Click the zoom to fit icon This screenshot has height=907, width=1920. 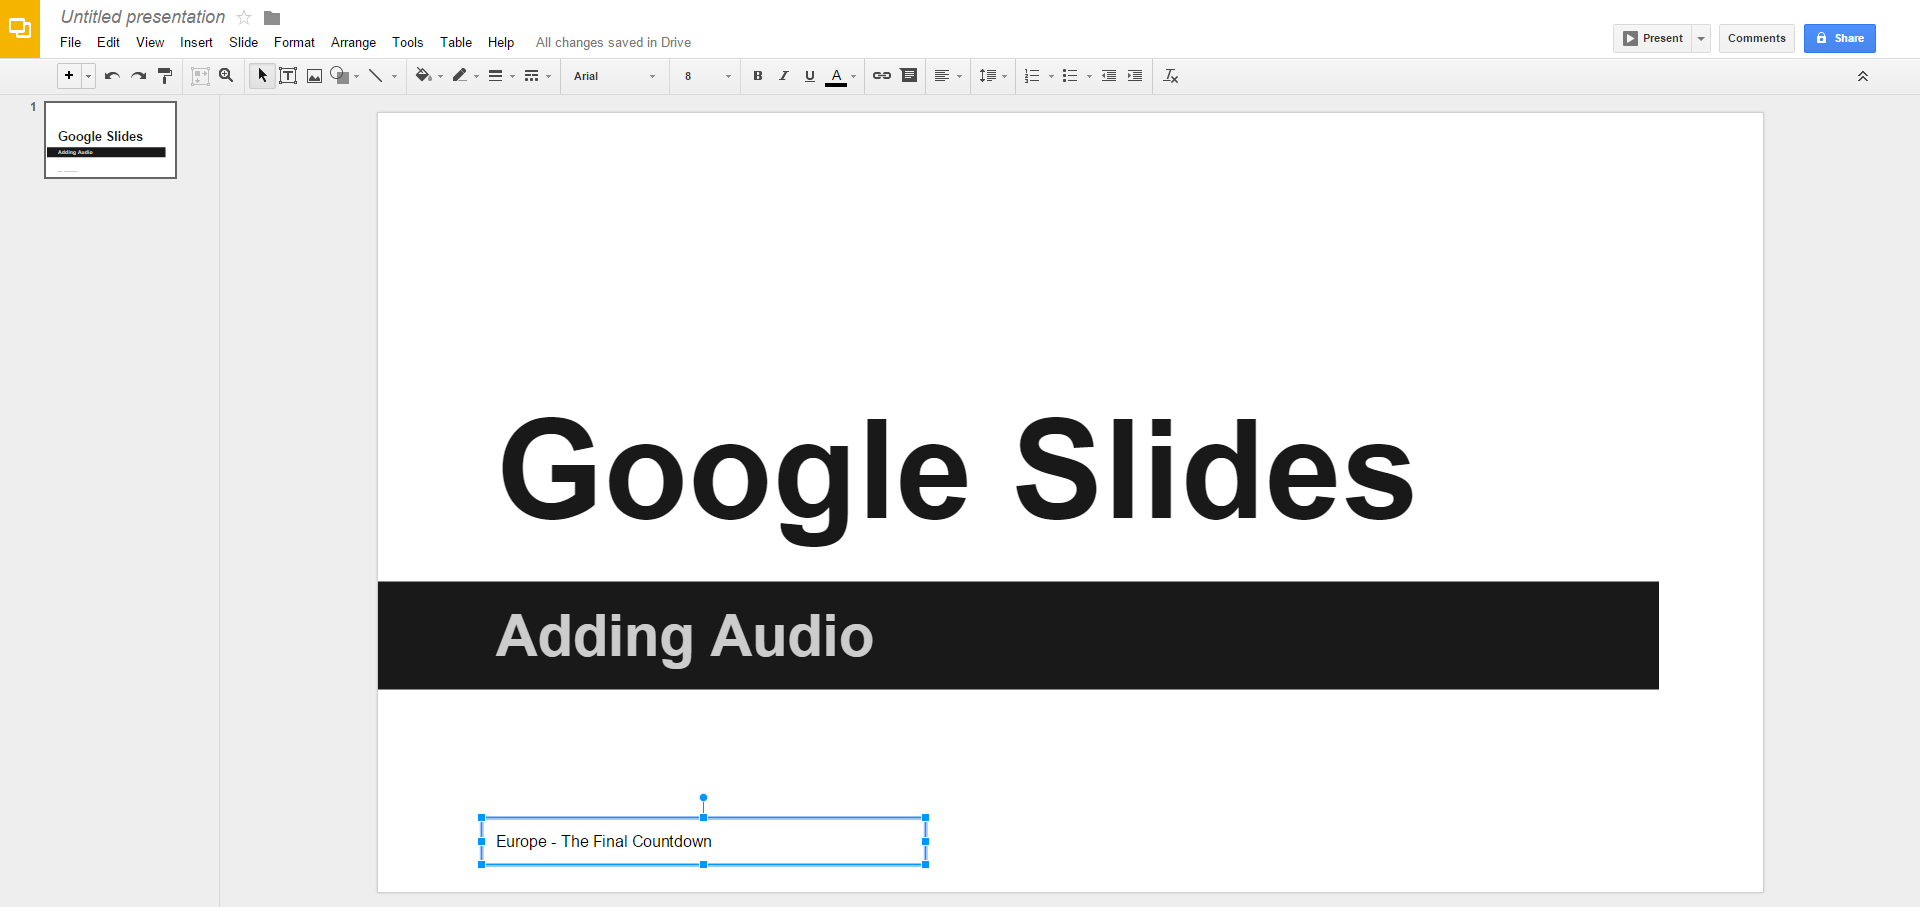pyautogui.click(x=200, y=76)
